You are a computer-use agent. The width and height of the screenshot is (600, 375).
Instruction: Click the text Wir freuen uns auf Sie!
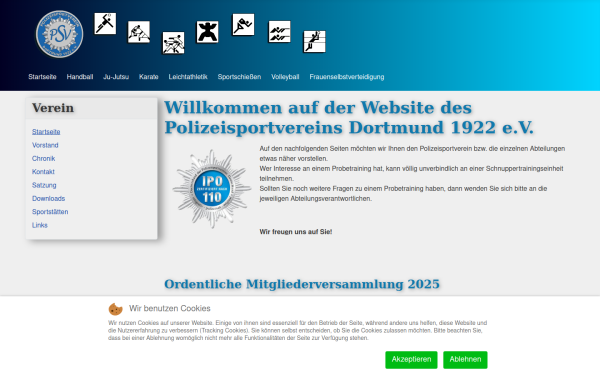[x=296, y=232]
